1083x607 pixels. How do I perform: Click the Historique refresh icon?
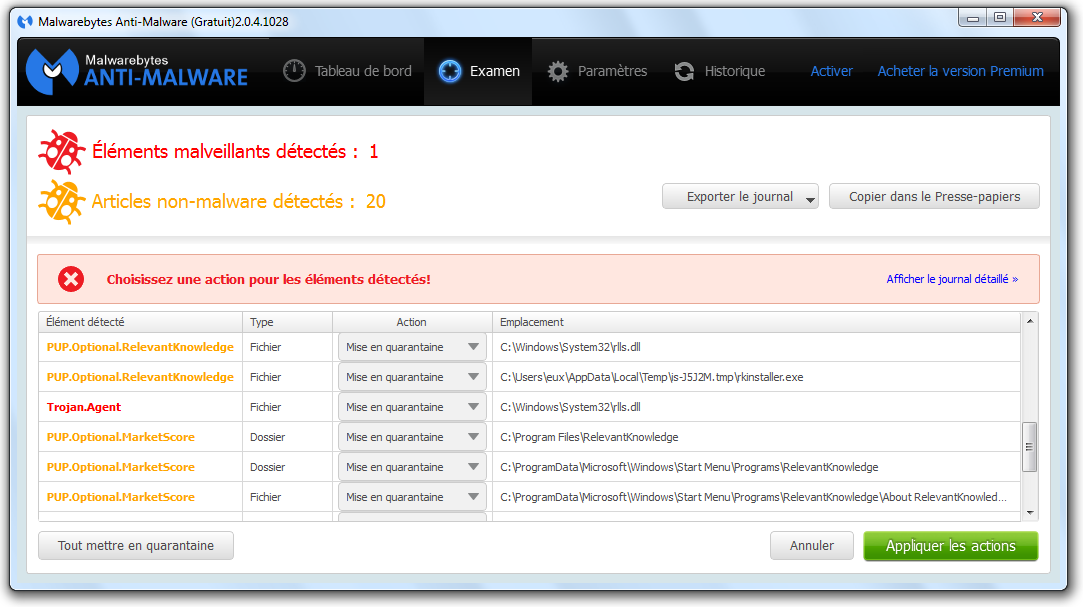coord(684,71)
